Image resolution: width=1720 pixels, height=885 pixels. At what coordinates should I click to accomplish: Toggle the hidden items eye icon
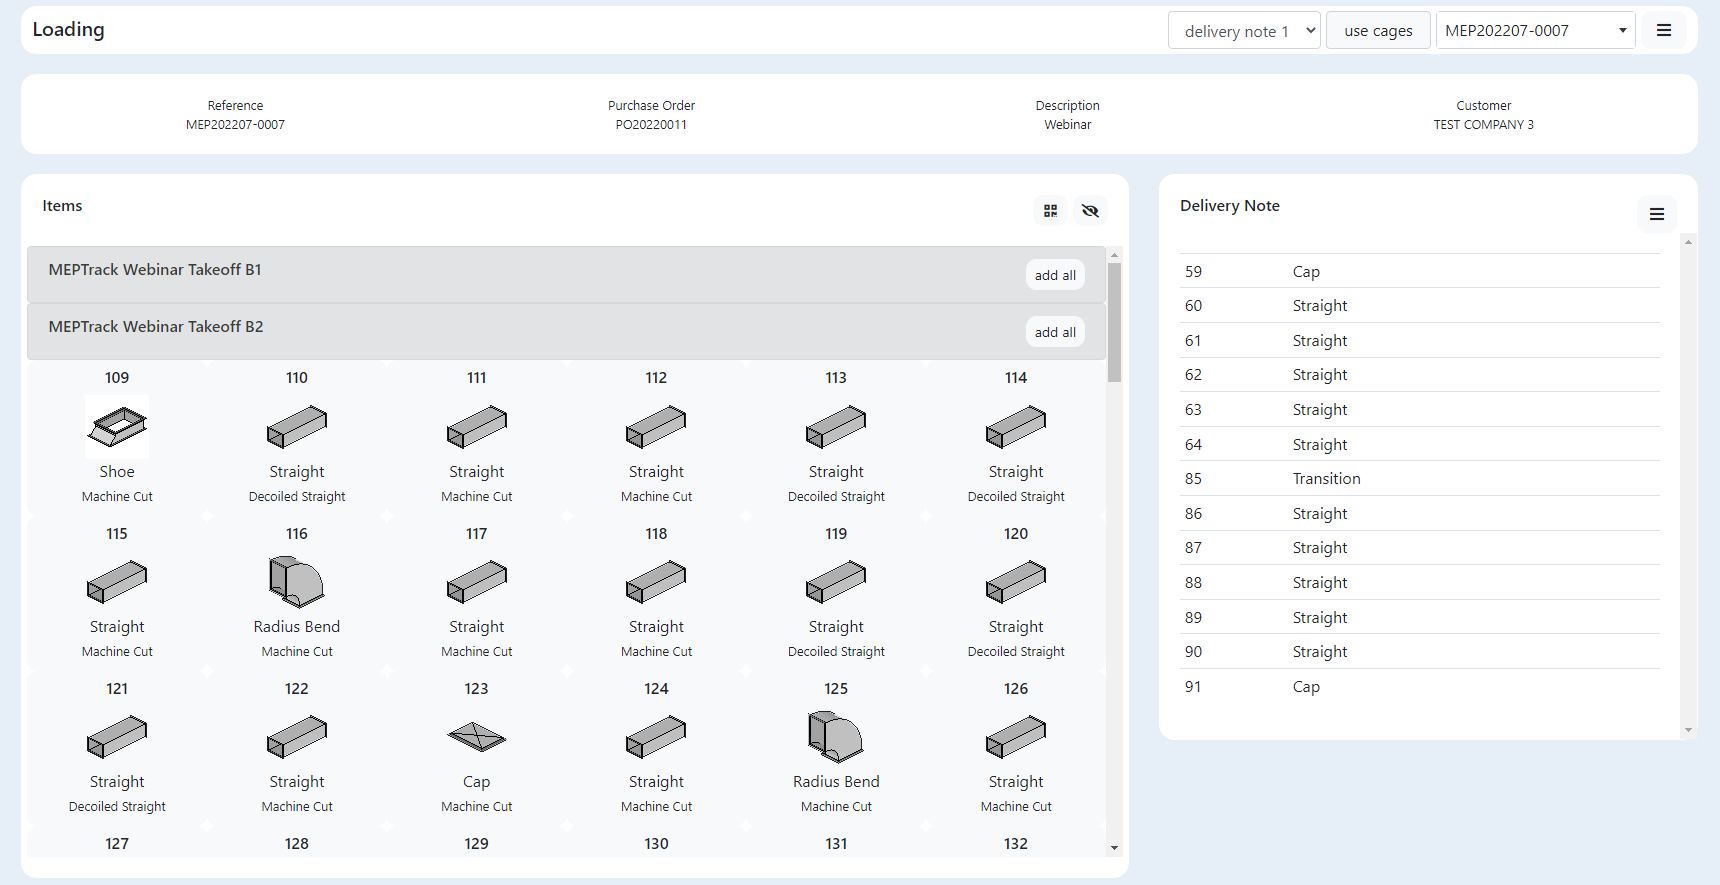pyautogui.click(x=1090, y=211)
